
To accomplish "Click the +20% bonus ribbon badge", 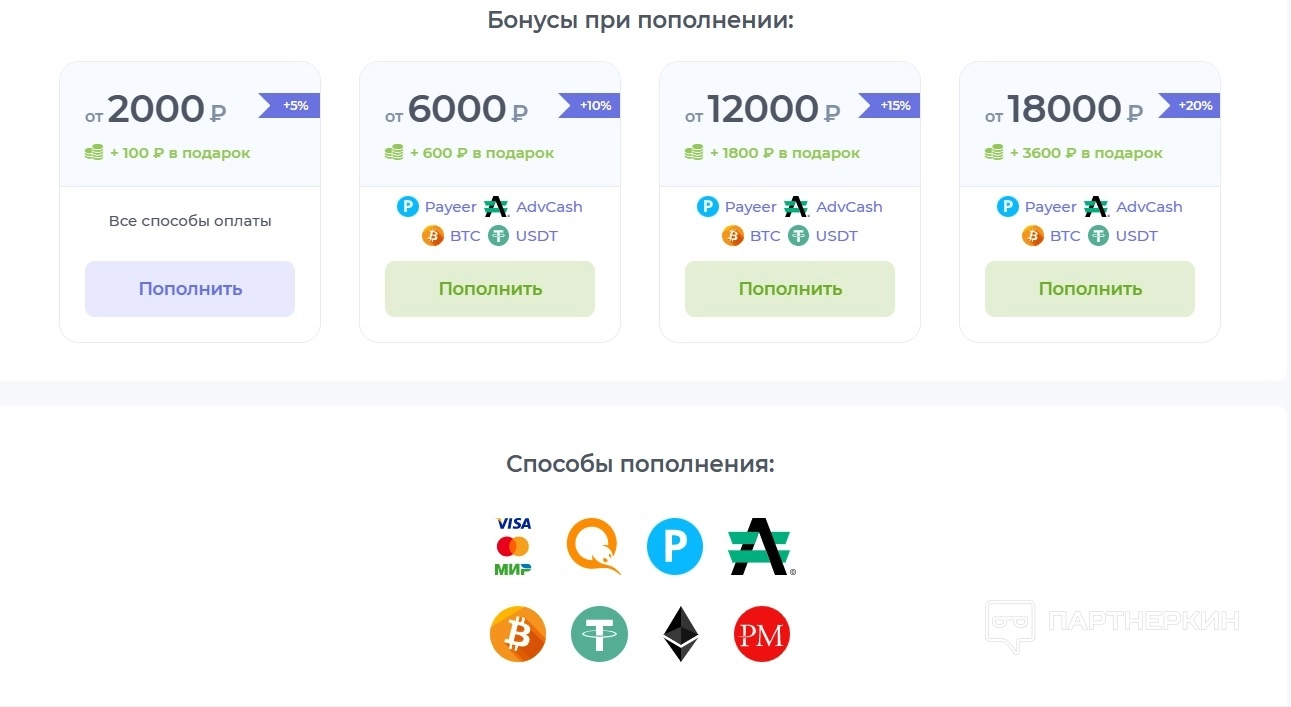I will point(1190,105).
